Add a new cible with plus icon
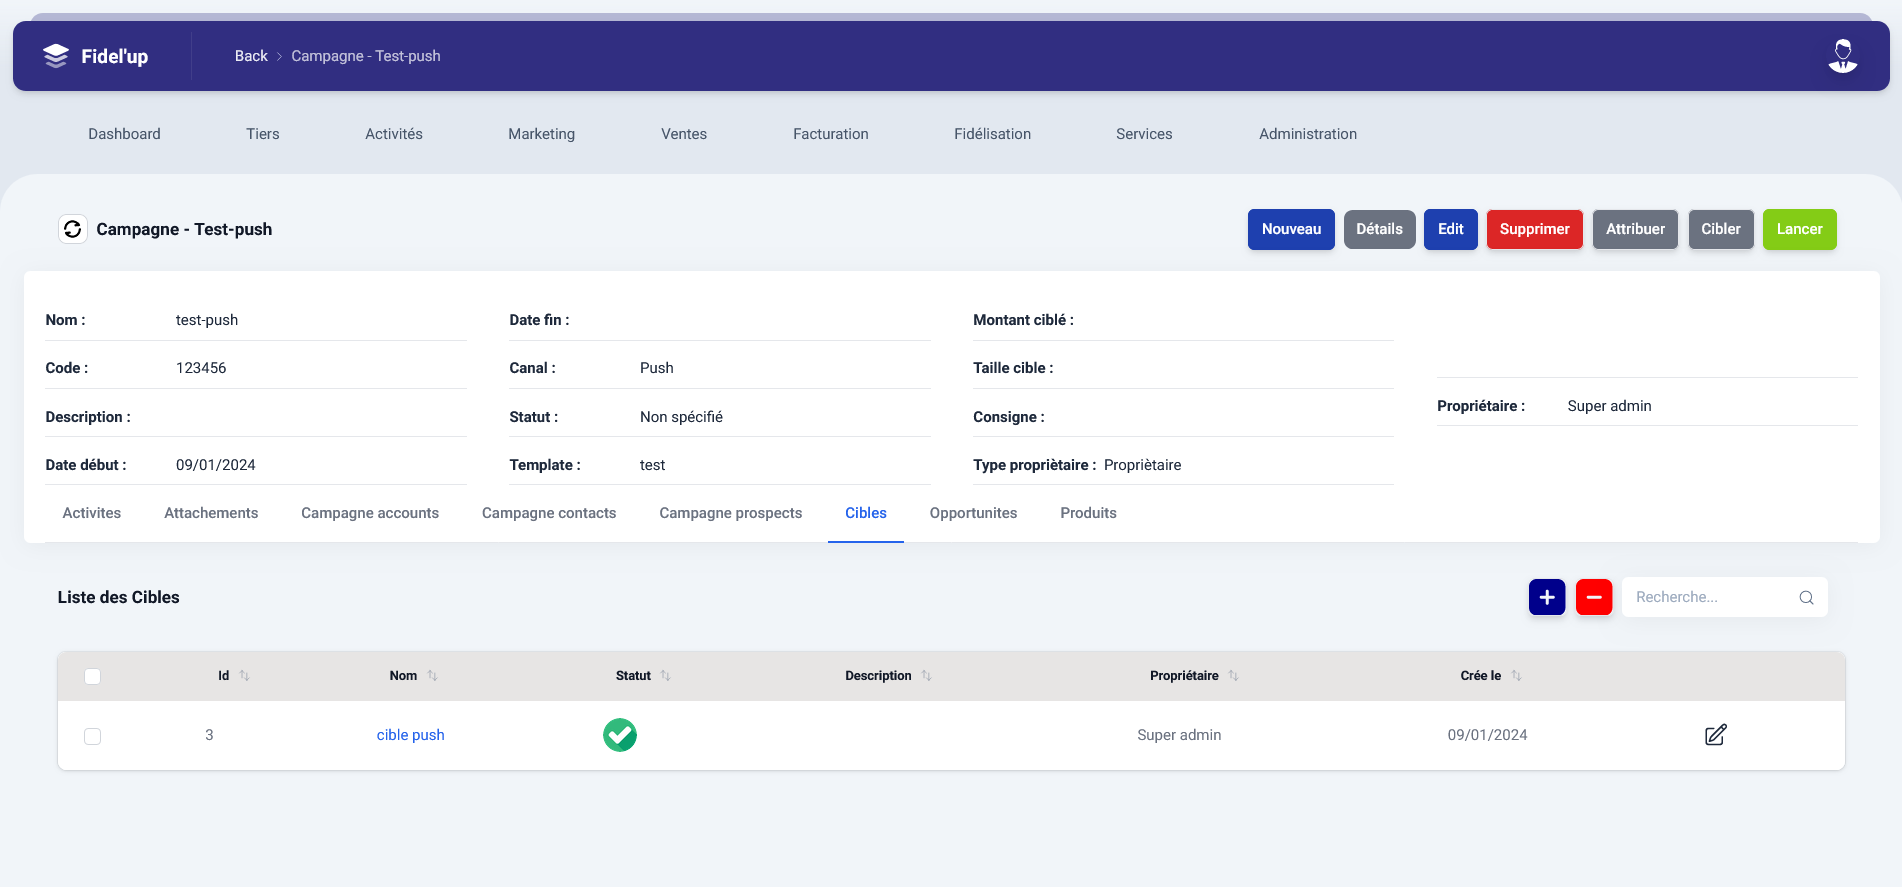 click(x=1546, y=597)
